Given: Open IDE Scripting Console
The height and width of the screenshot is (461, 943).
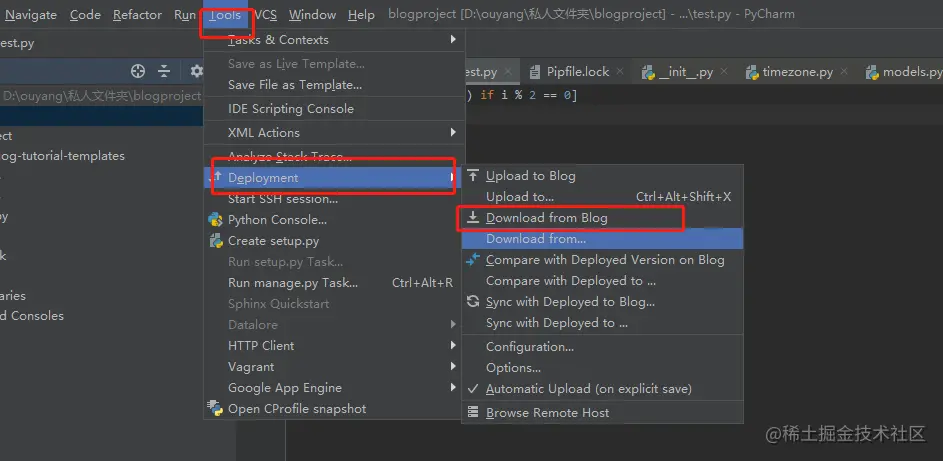Looking at the screenshot, I should pyautogui.click(x=334, y=109).
